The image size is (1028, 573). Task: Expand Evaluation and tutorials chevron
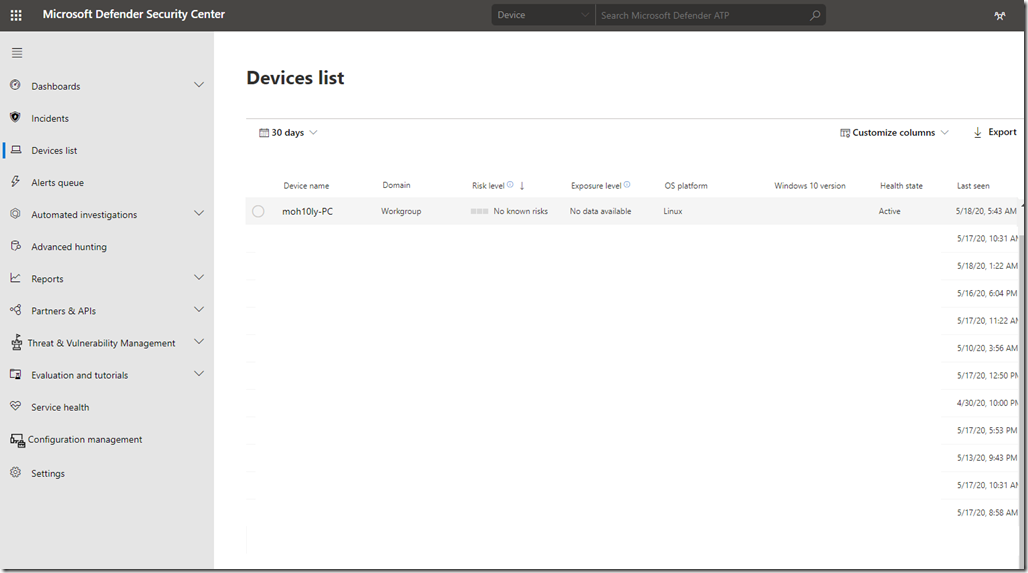(x=199, y=374)
